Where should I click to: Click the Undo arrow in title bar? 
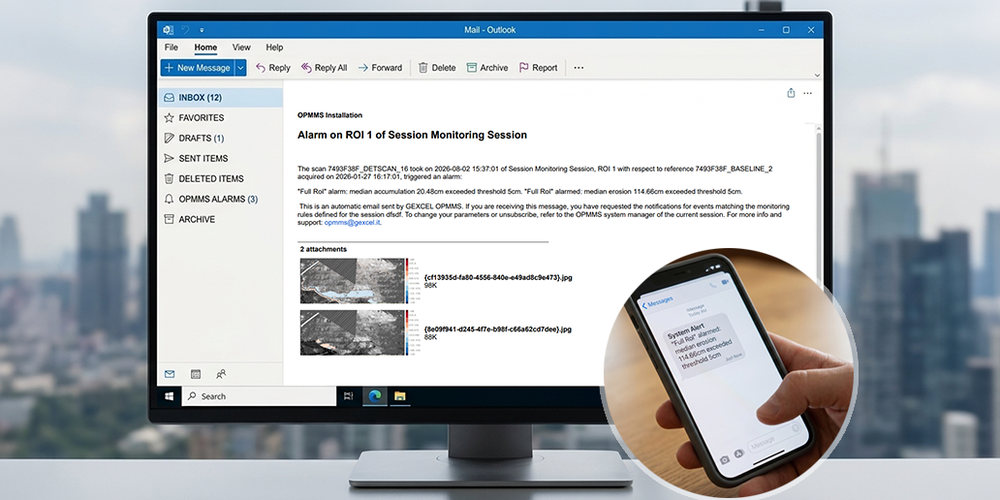tap(186, 29)
